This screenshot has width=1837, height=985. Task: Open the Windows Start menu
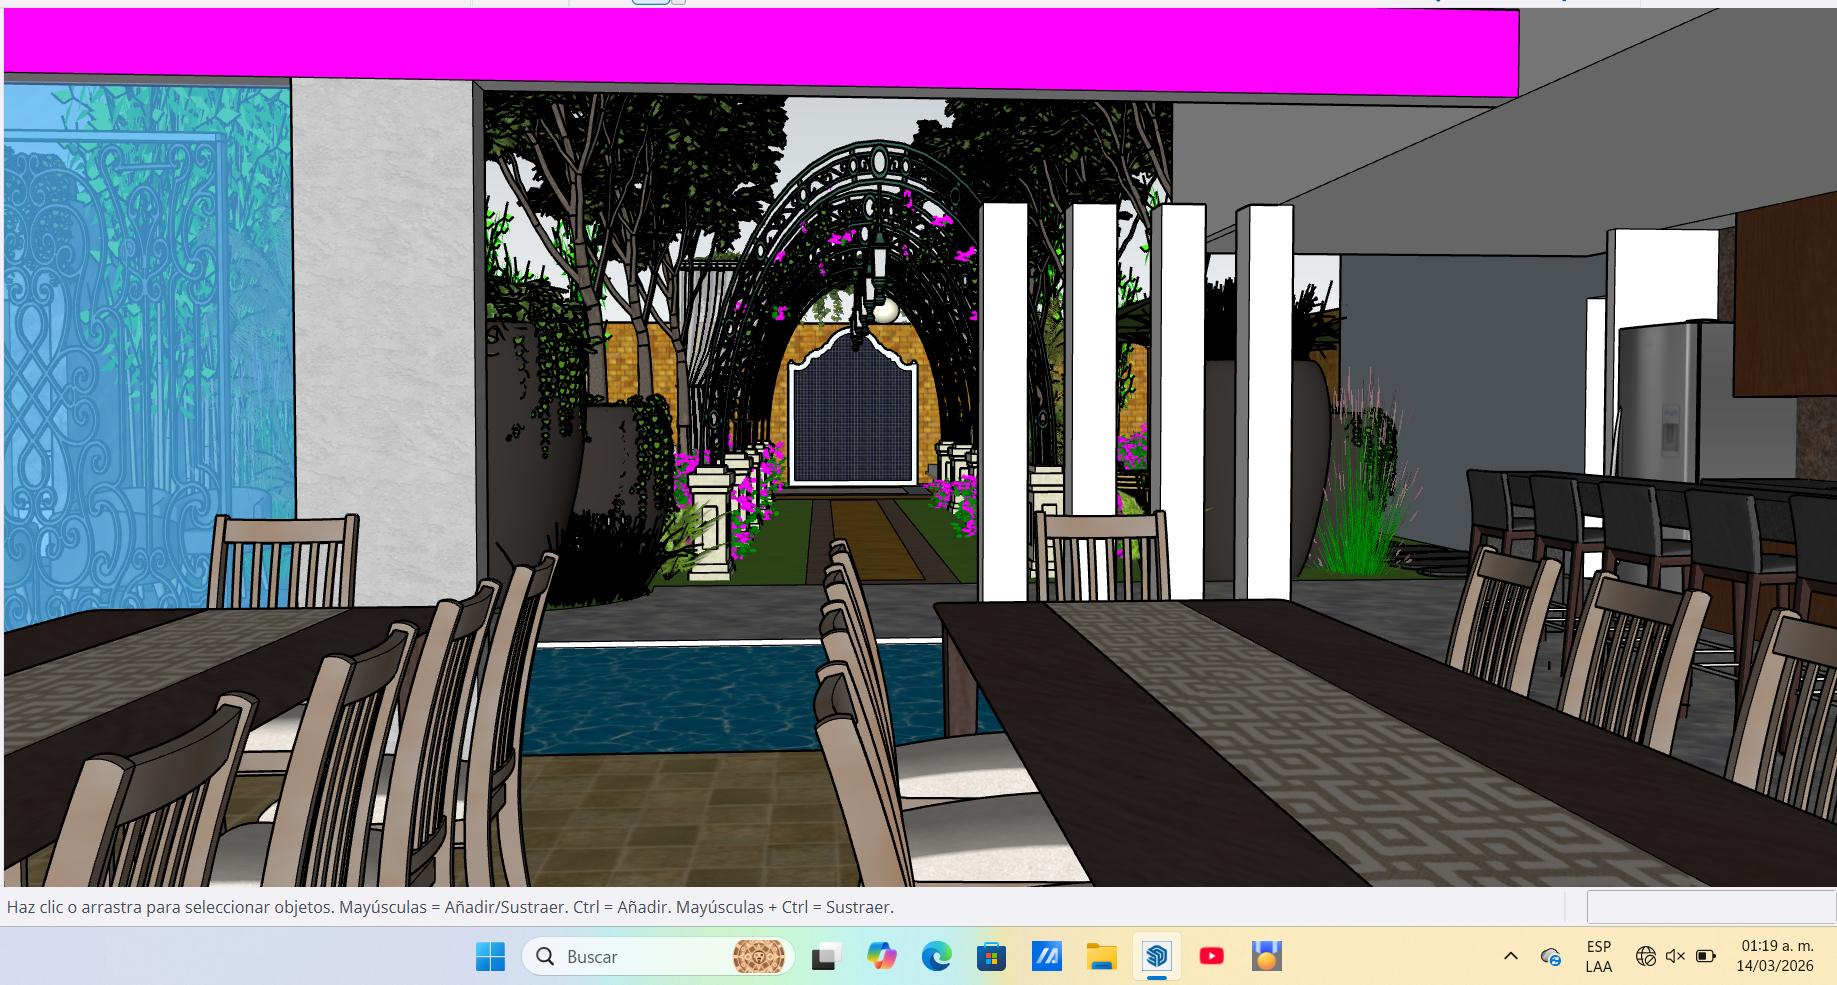tap(490, 957)
